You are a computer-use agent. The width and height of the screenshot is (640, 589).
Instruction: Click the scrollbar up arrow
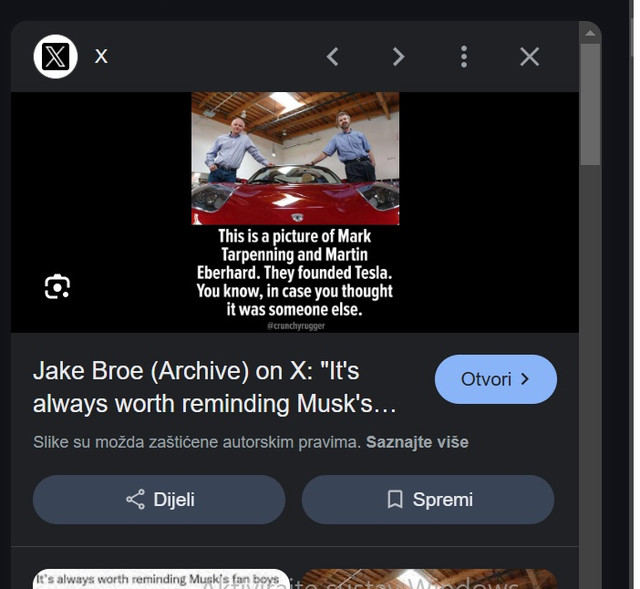(x=590, y=33)
